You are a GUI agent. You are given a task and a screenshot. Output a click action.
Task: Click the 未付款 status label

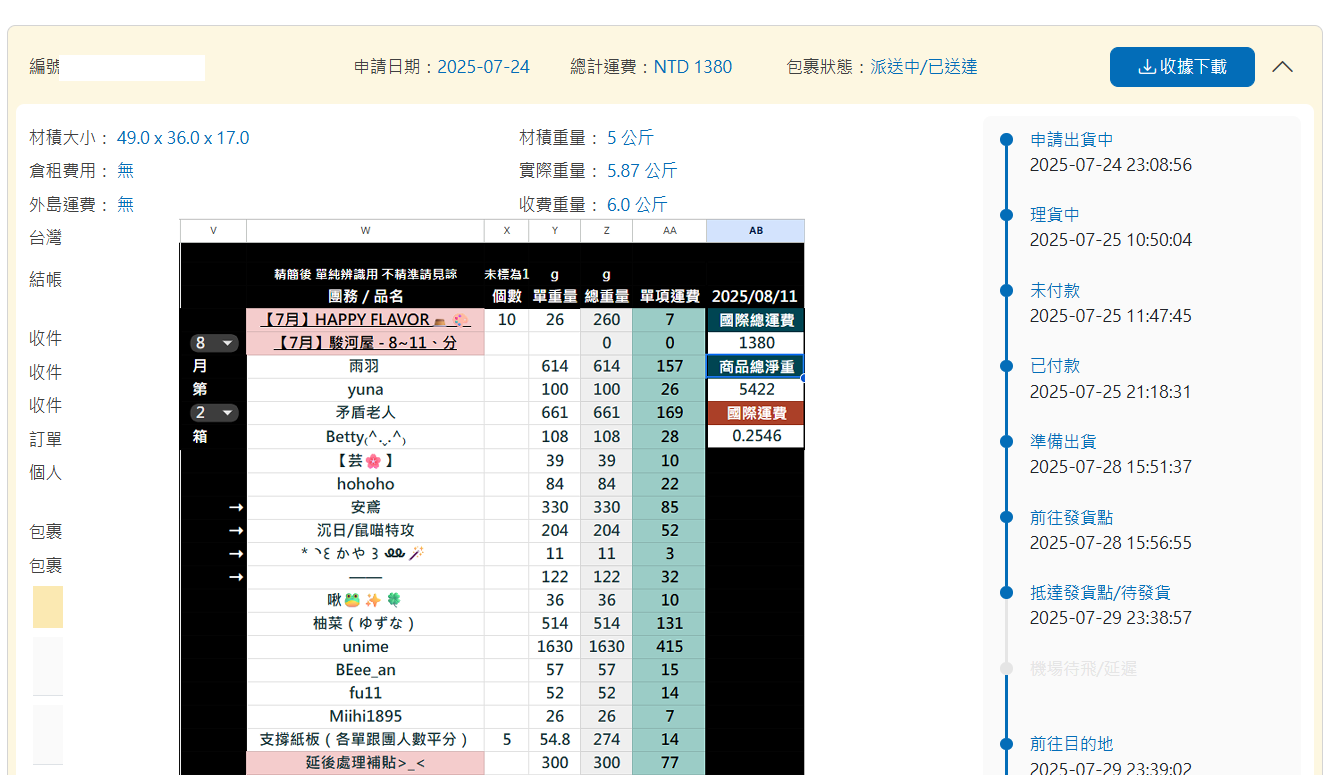click(1054, 291)
